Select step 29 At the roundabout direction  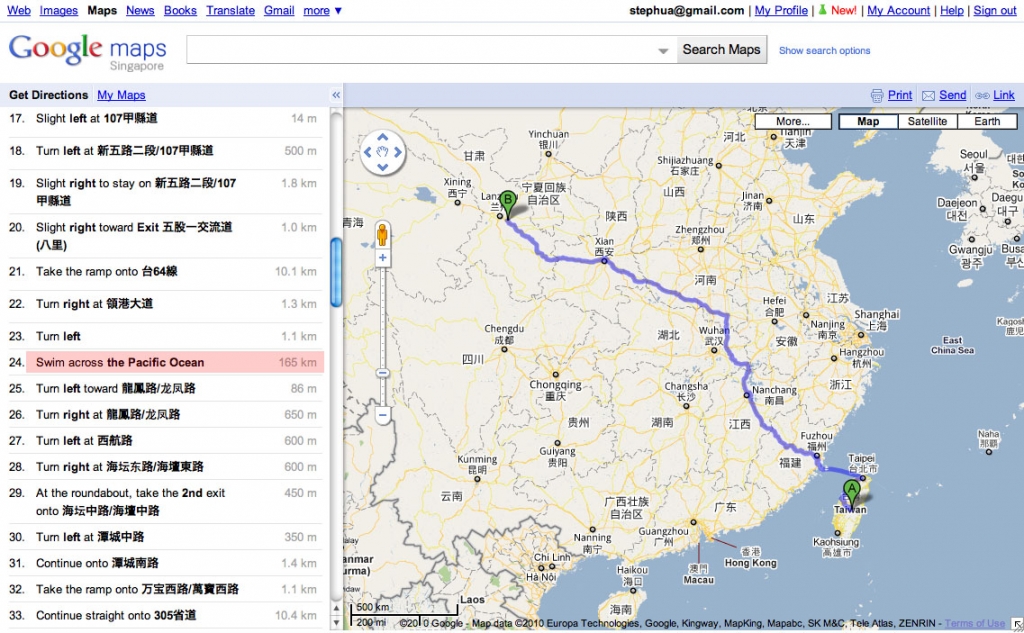coord(165,502)
